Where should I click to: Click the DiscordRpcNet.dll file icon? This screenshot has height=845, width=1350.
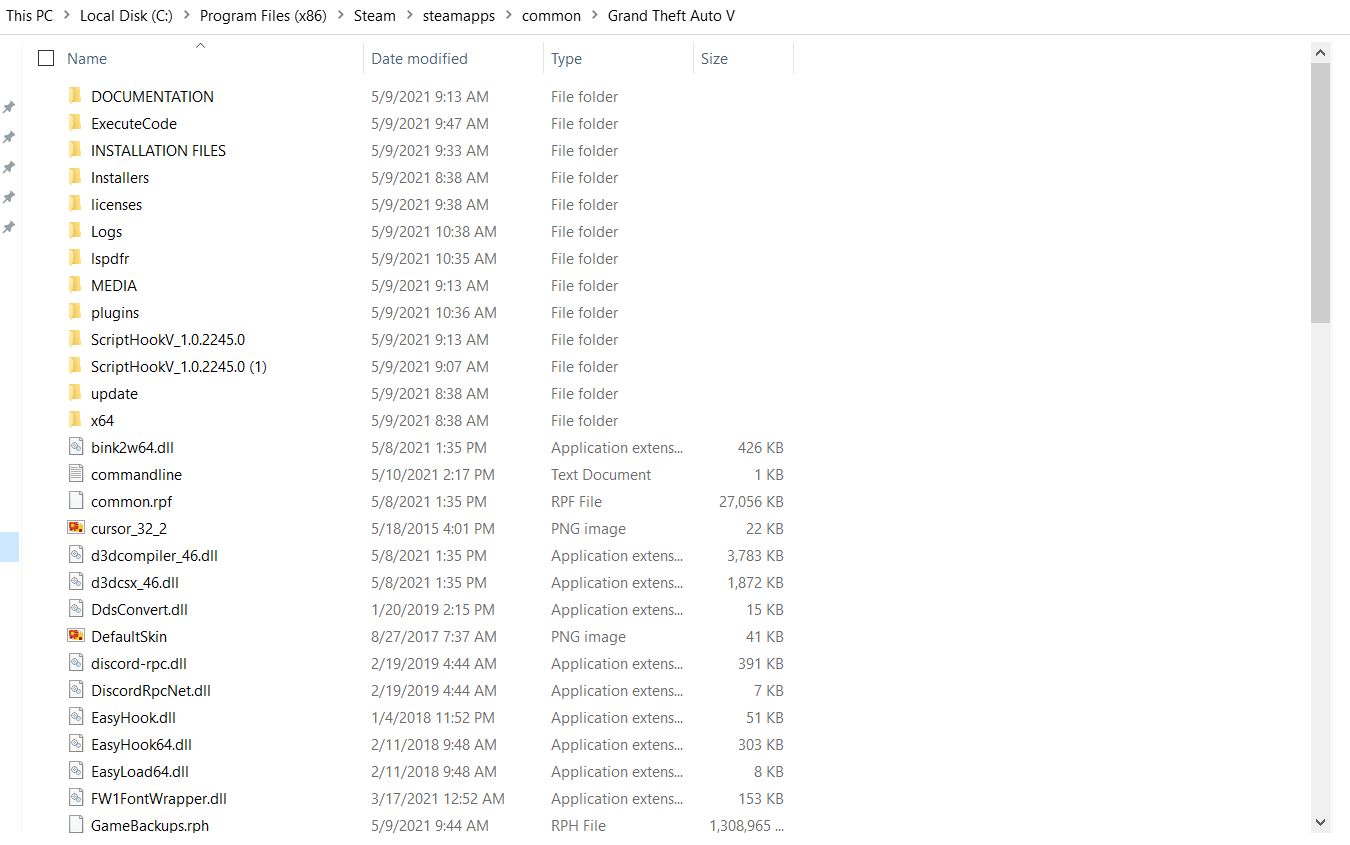(75, 690)
